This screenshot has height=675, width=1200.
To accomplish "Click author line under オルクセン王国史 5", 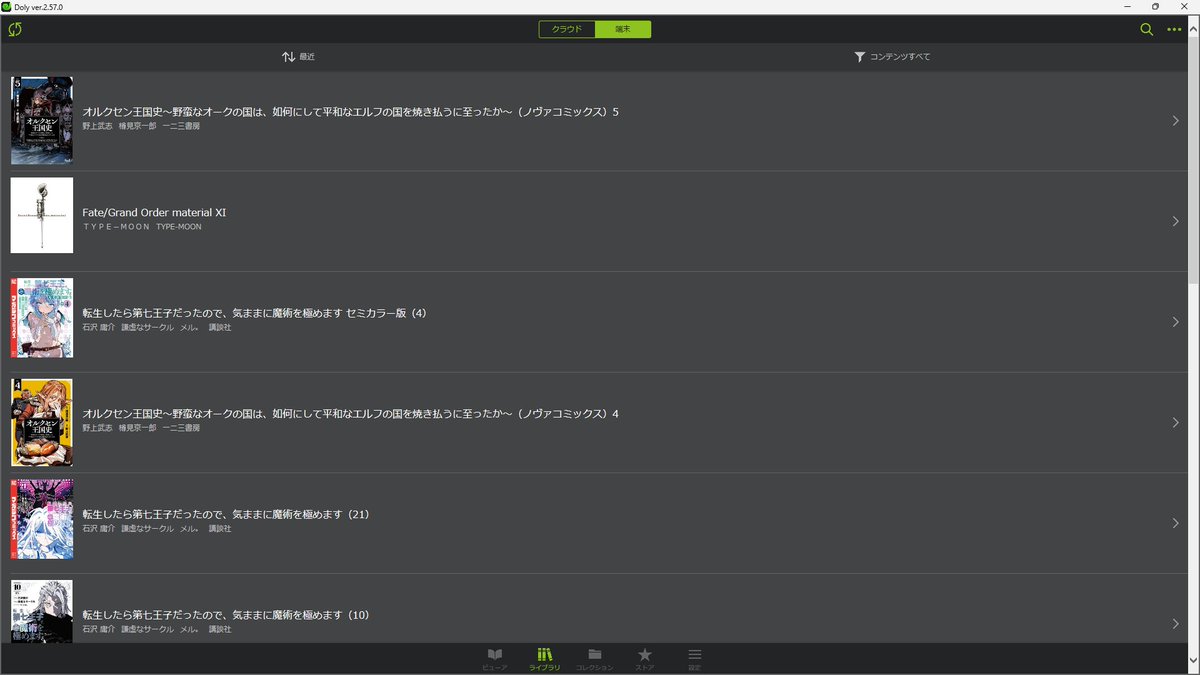I will [x=141, y=126].
